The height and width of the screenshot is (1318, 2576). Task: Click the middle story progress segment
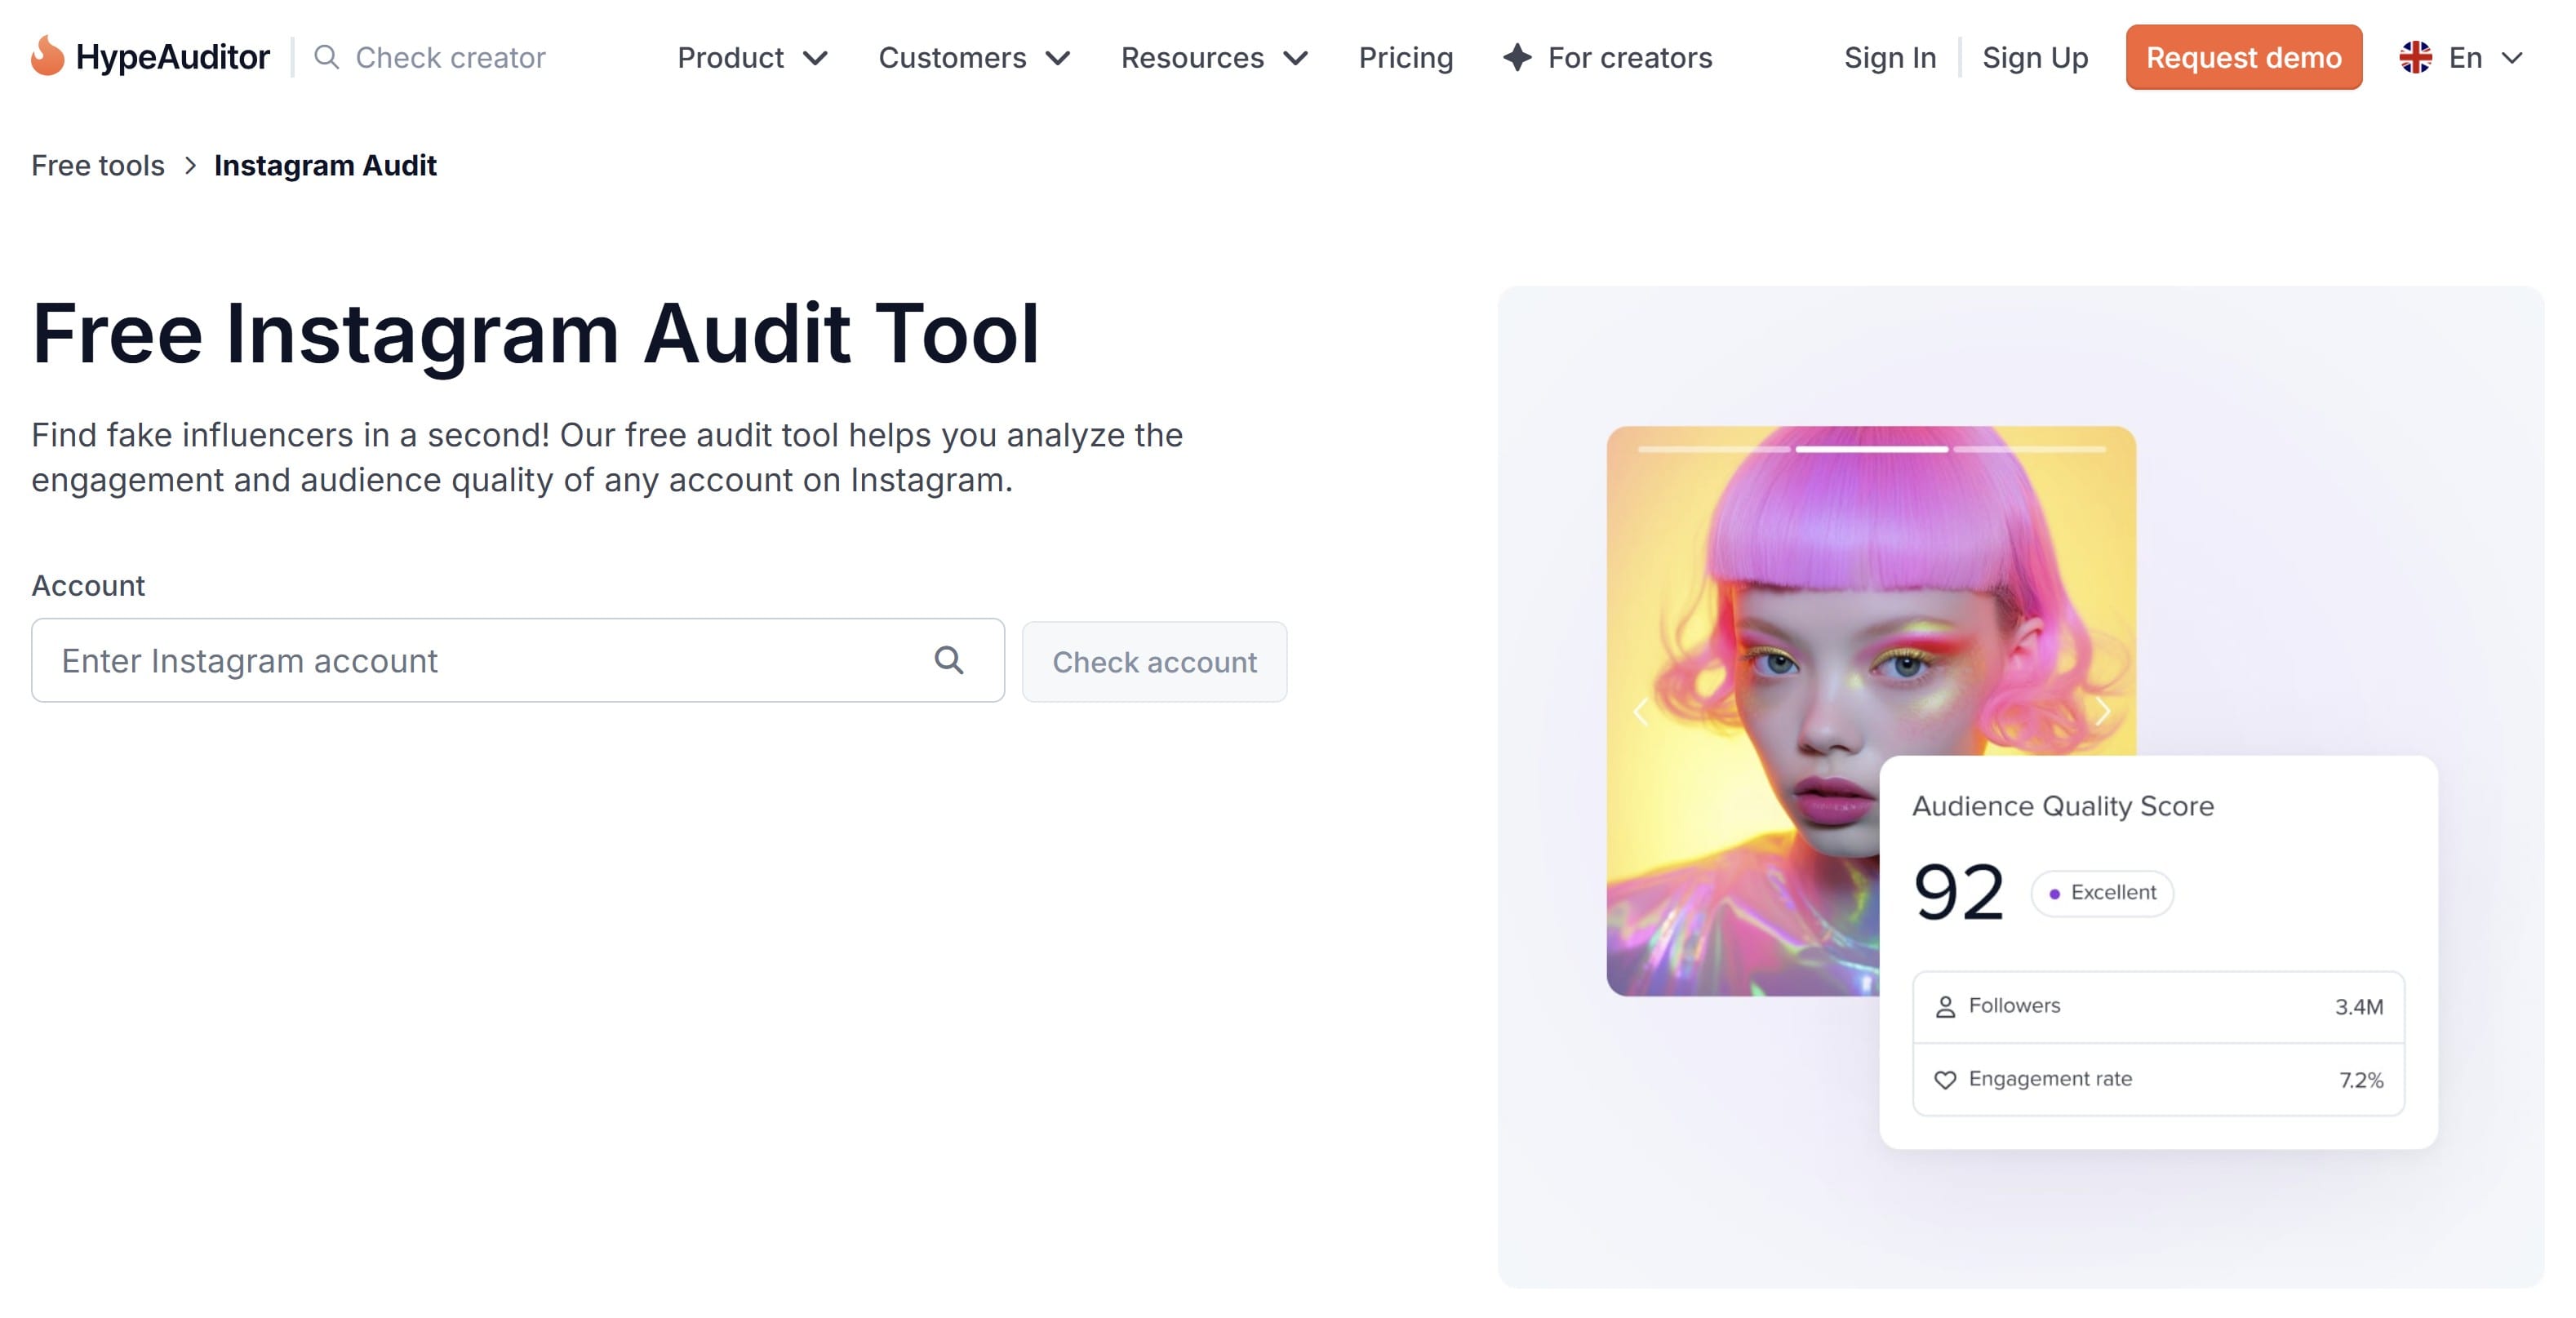tap(1871, 450)
